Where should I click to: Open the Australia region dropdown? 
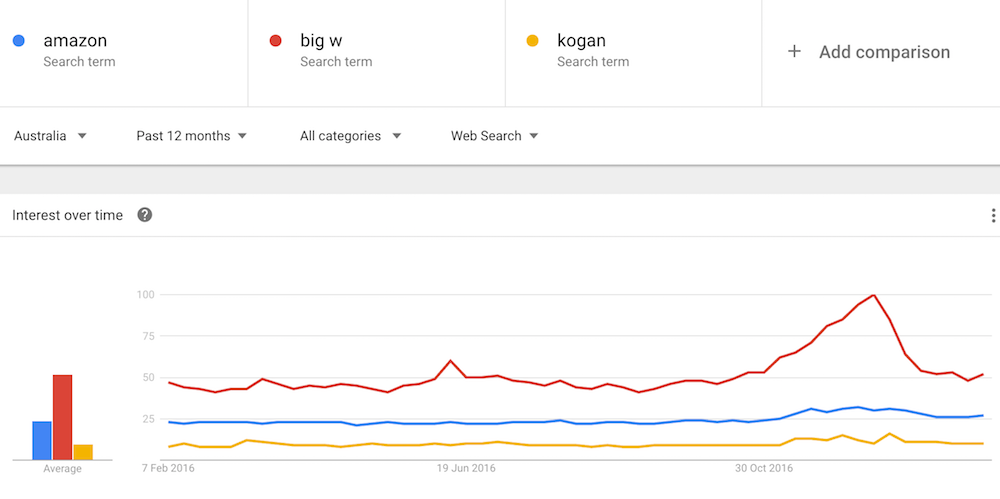tap(50, 136)
